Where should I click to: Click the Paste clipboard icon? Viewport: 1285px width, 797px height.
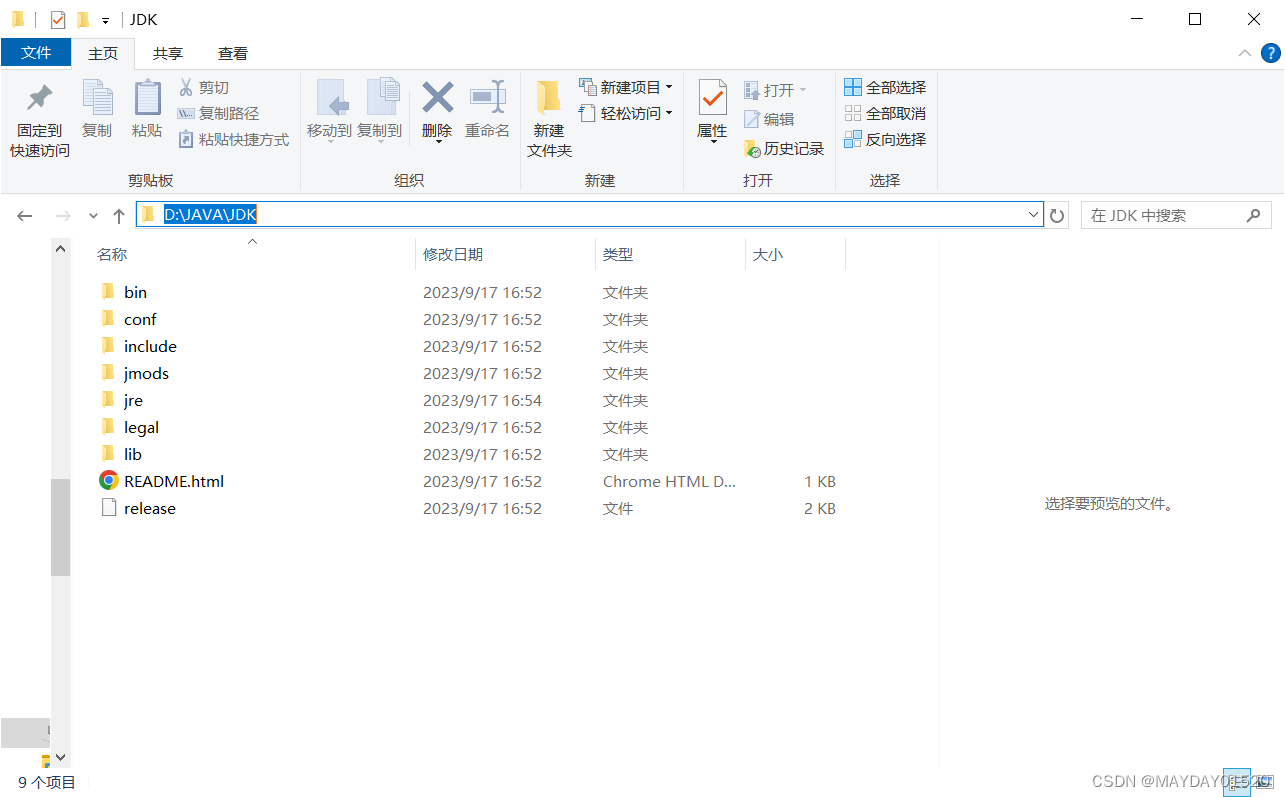point(147,98)
